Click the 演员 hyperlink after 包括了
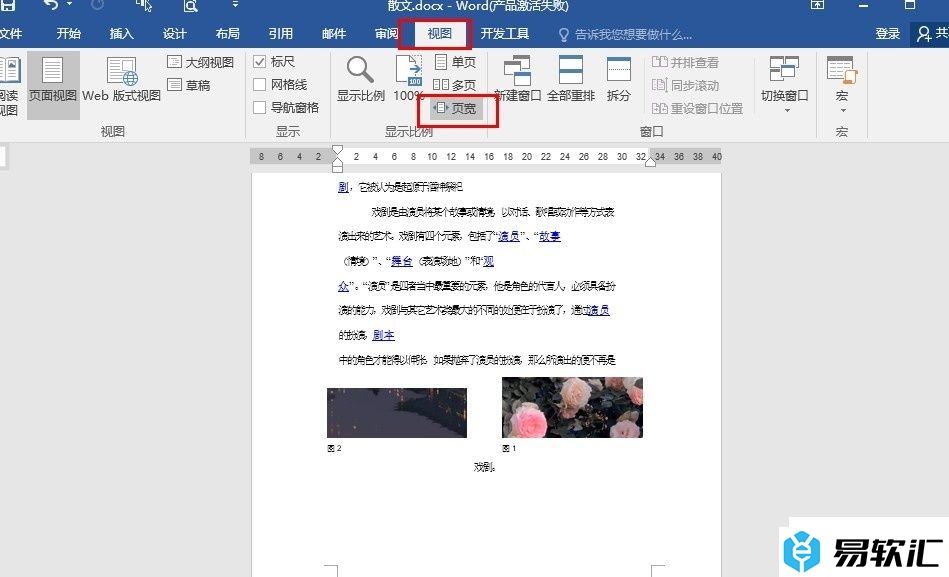This screenshot has height=577, width=949. tap(508, 236)
